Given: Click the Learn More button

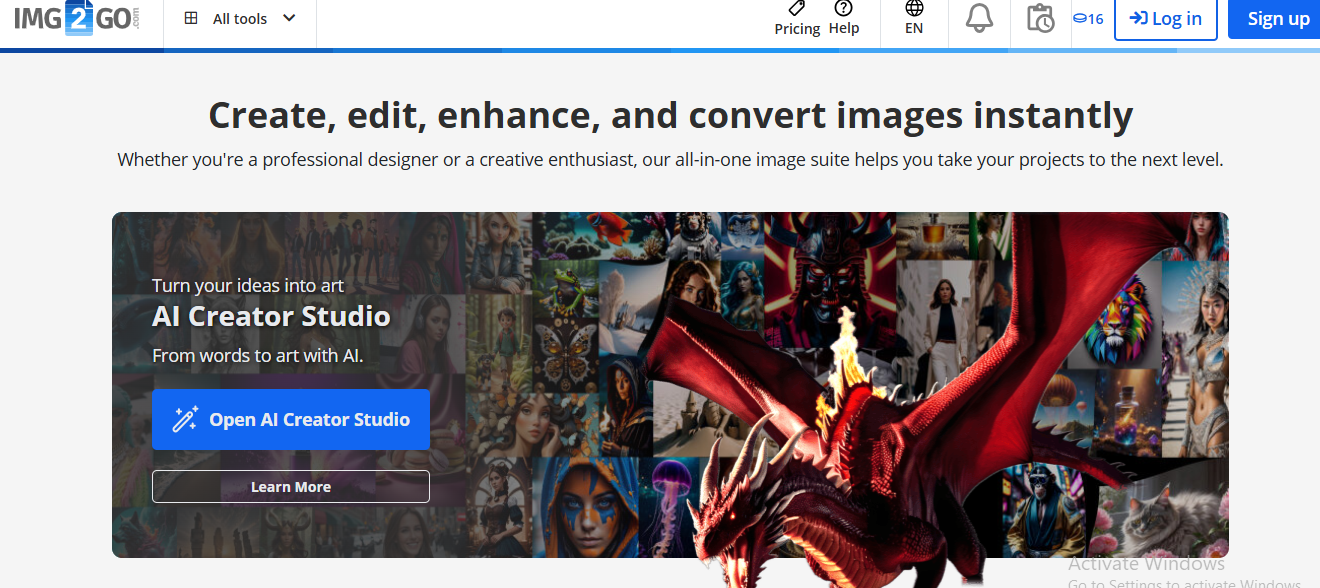Looking at the screenshot, I should (x=291, y=487).
